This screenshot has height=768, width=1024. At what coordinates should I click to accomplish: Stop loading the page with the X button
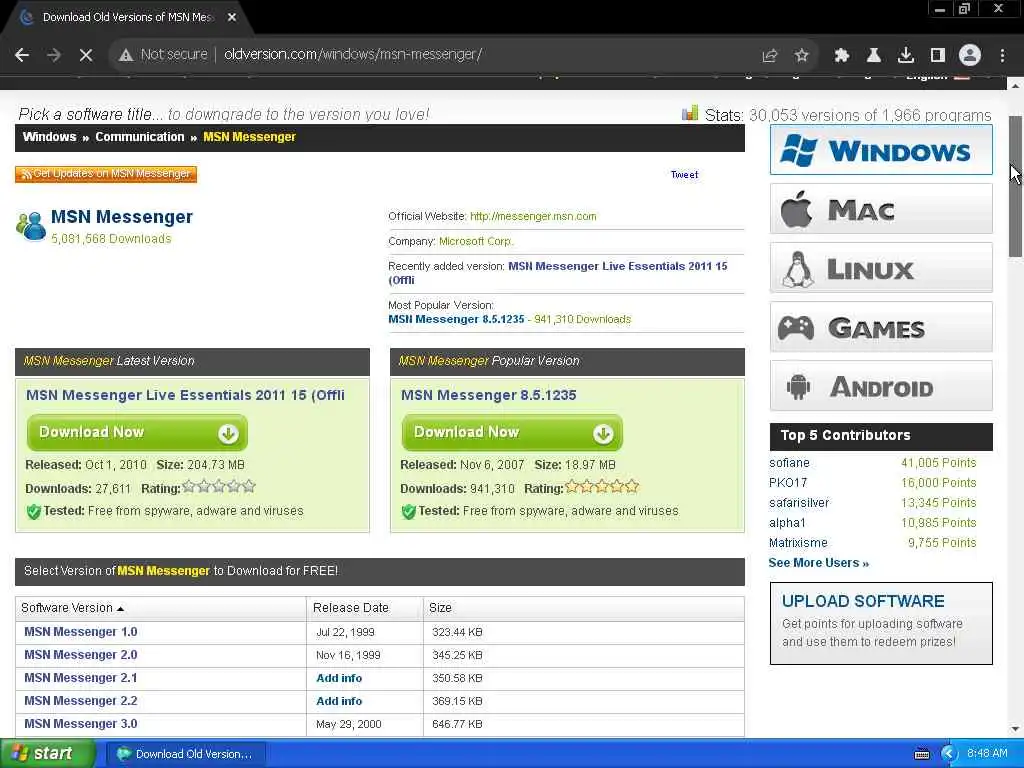point(86,55)
